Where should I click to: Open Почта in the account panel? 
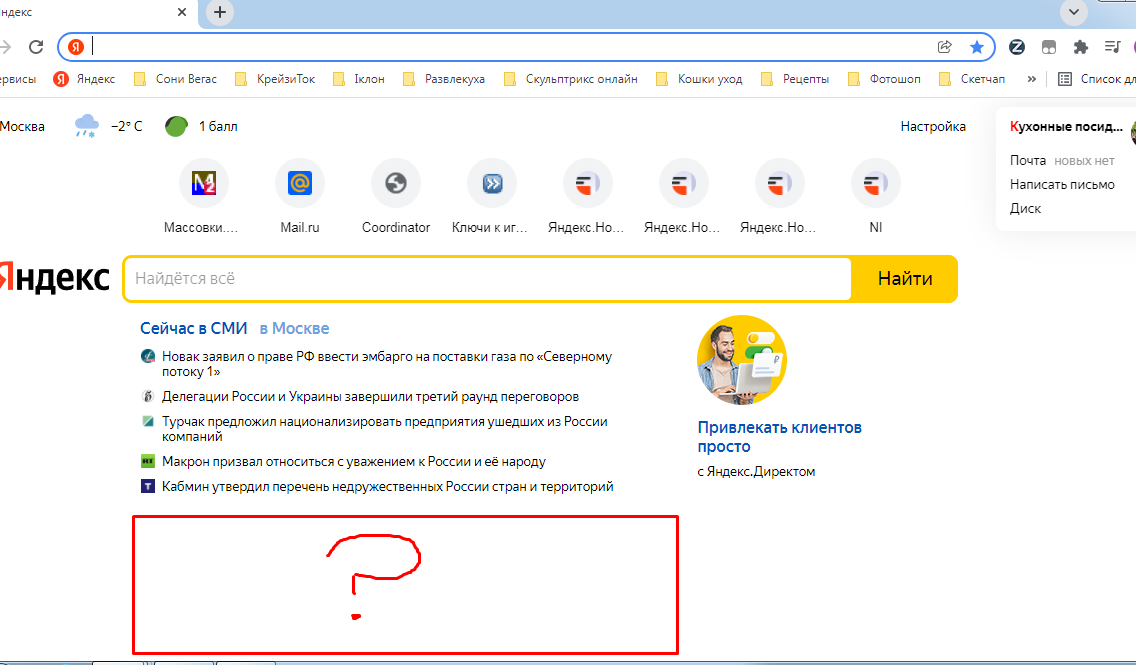point(1027,160)
